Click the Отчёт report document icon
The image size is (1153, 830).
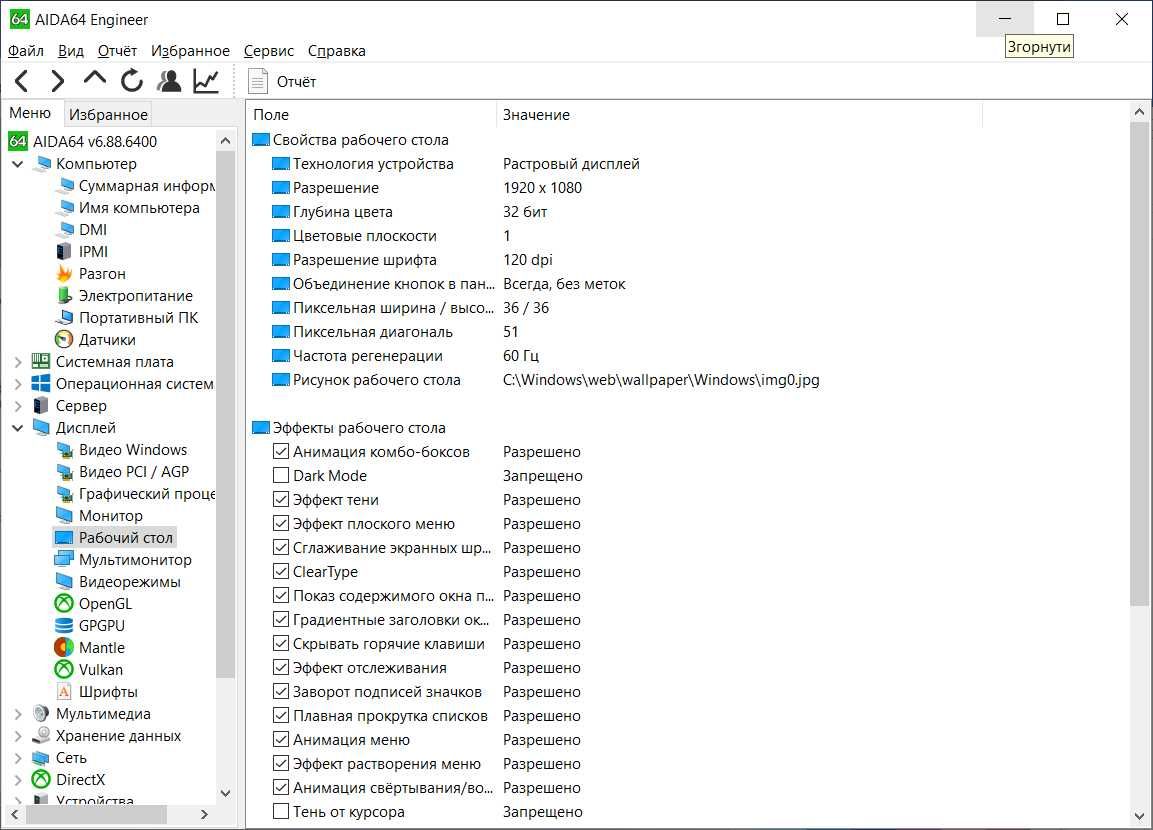pyautogui.click(x=257, y=81)
